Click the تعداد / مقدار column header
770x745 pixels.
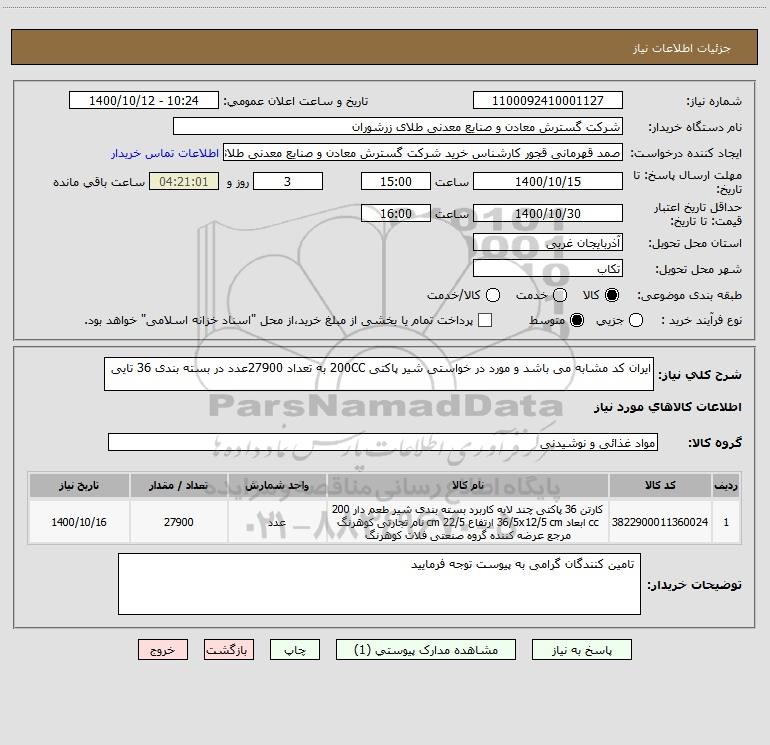pyautogui.click(x=179, y=485)
